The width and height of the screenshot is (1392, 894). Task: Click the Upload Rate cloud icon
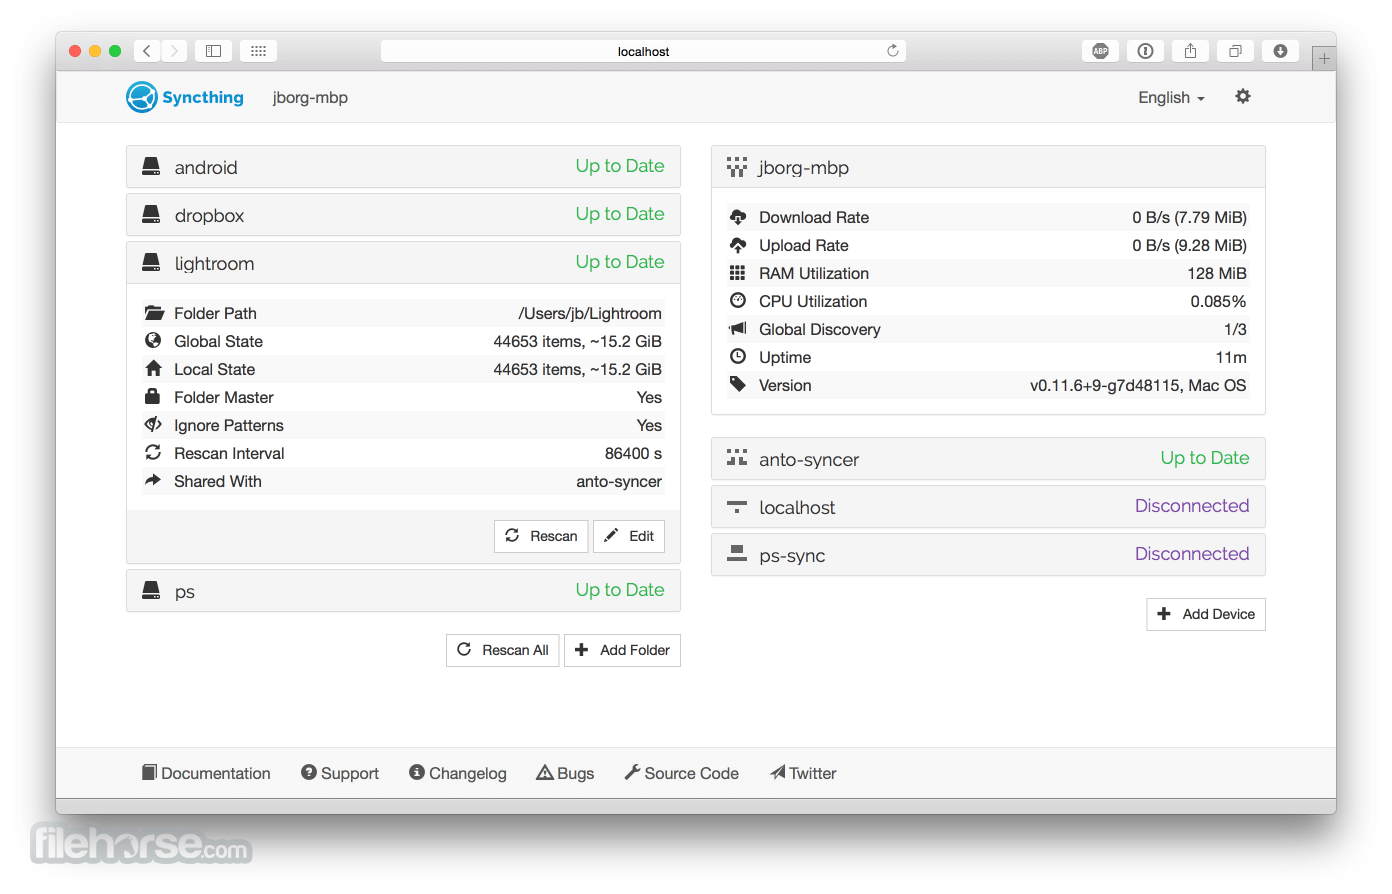(738, 245)
